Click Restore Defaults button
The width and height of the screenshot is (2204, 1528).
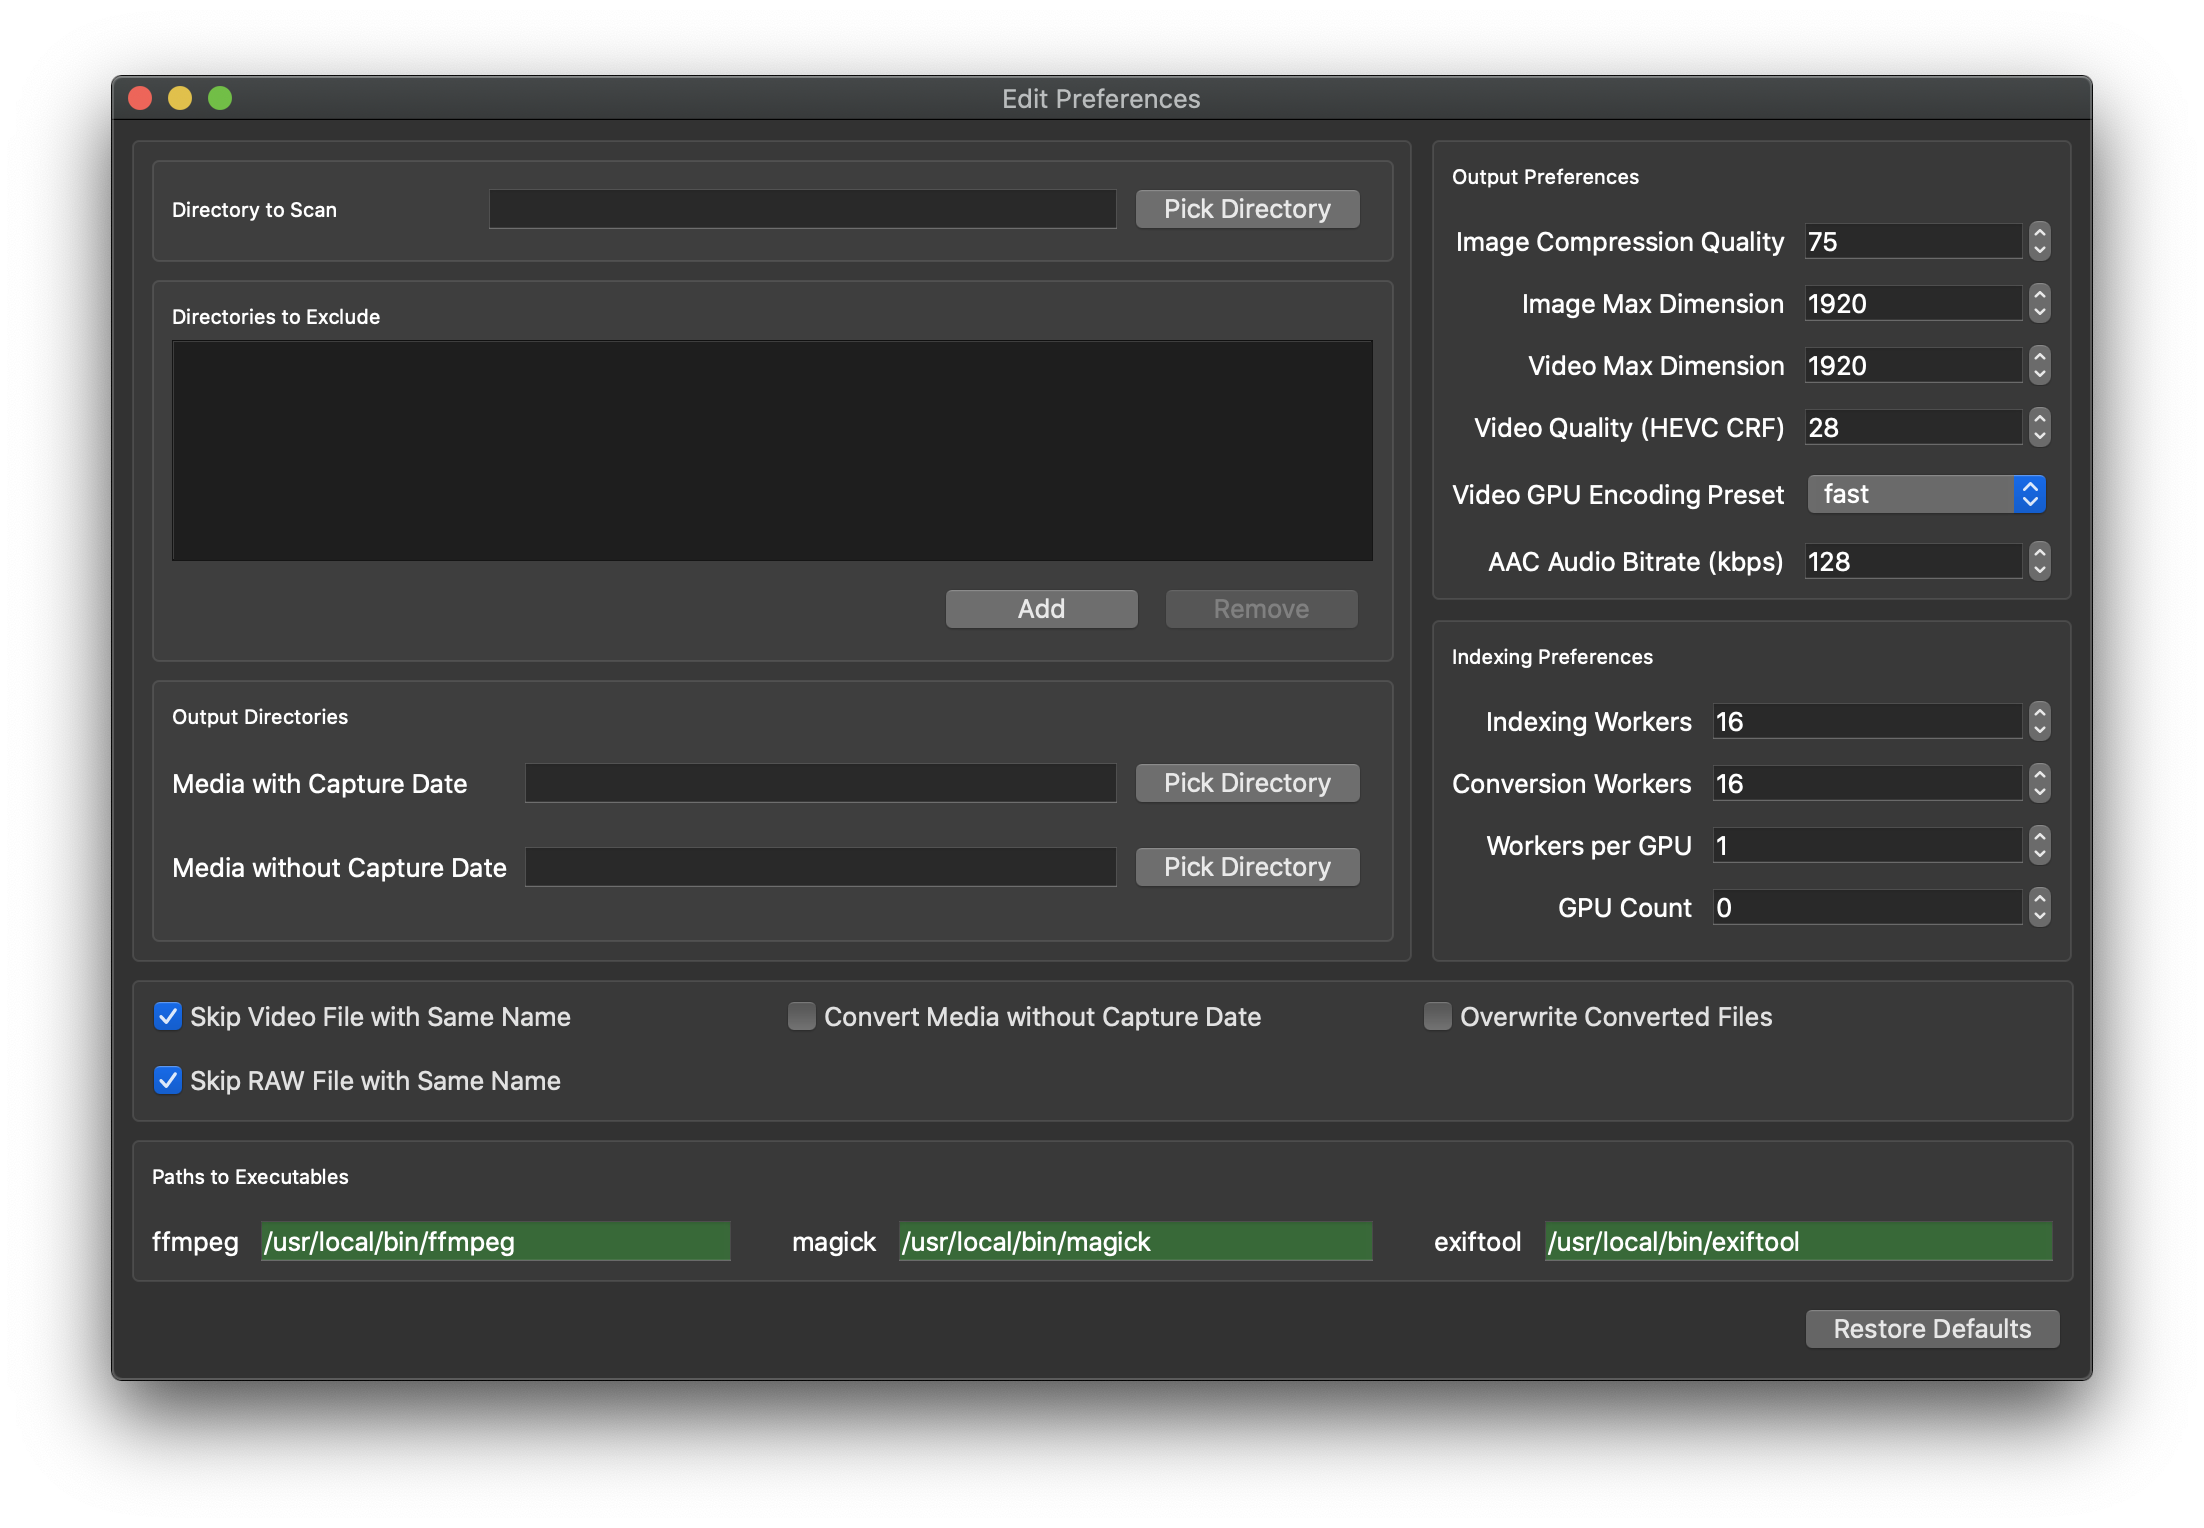coord(1933,1327)
